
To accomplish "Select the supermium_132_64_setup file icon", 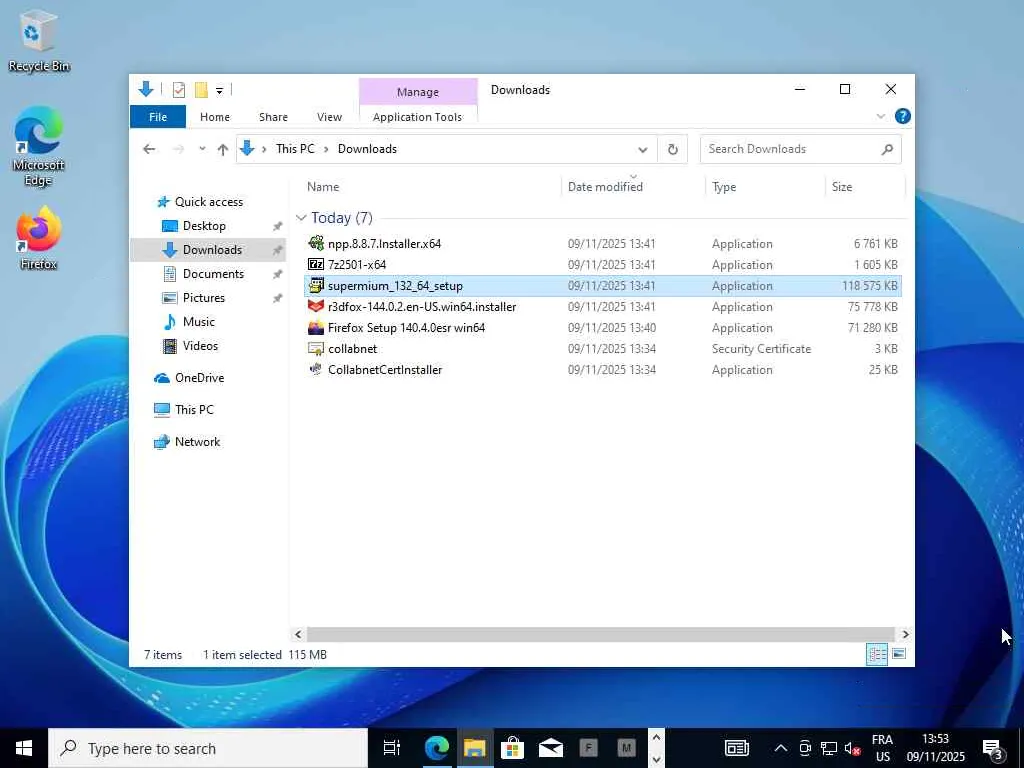I will click(x=316, y=285).
